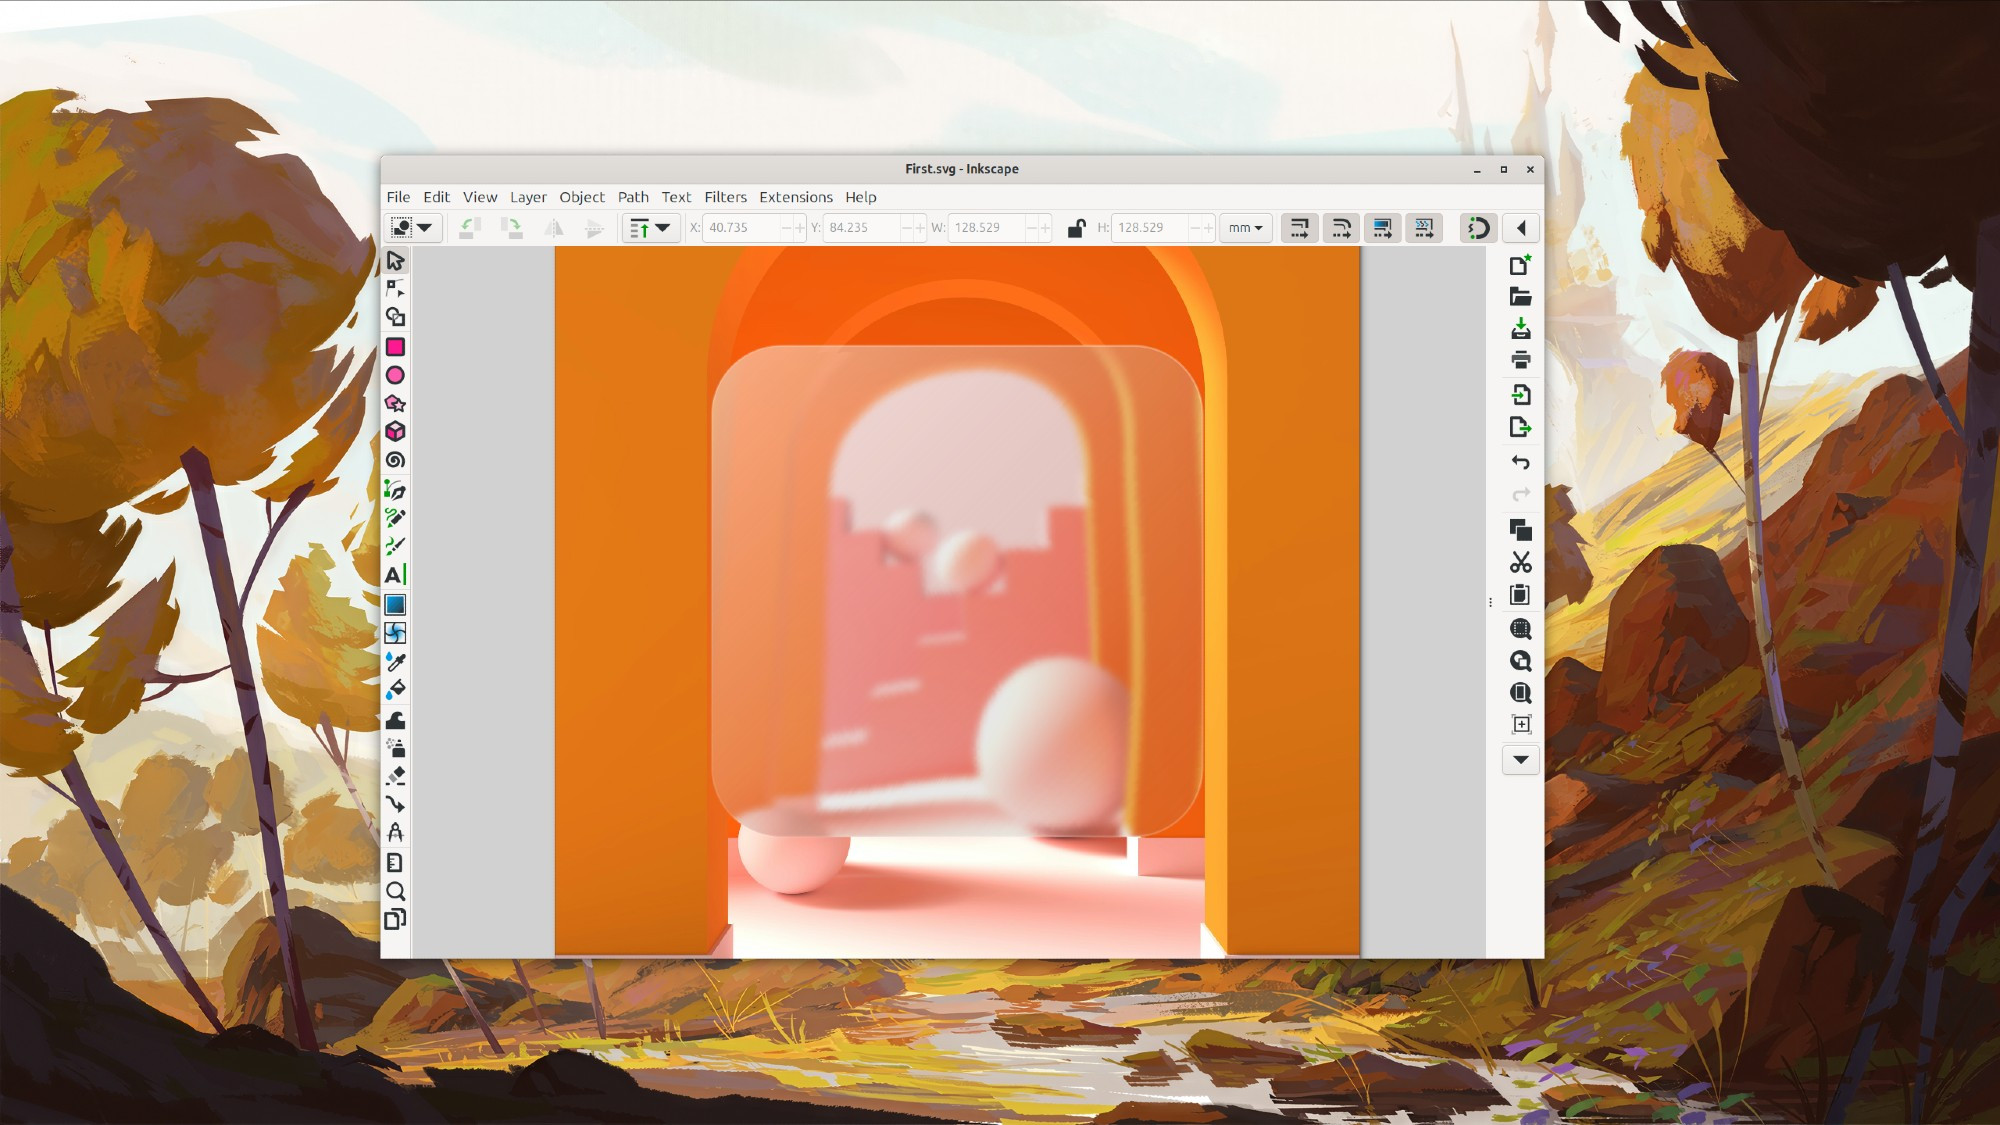This screenshot has height=1125, width=2000.
Task: Open the Object menu
Action: (x=582, y=197)
